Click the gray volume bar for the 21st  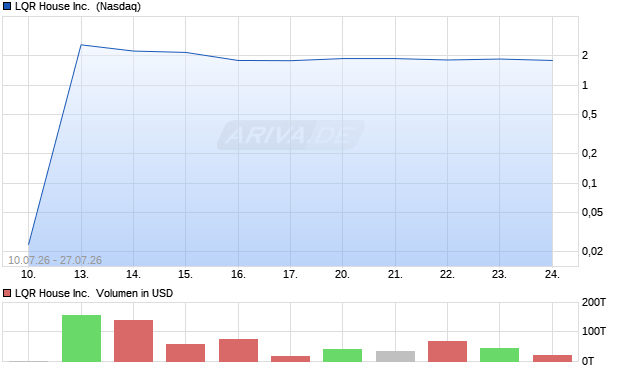[395, 356]
